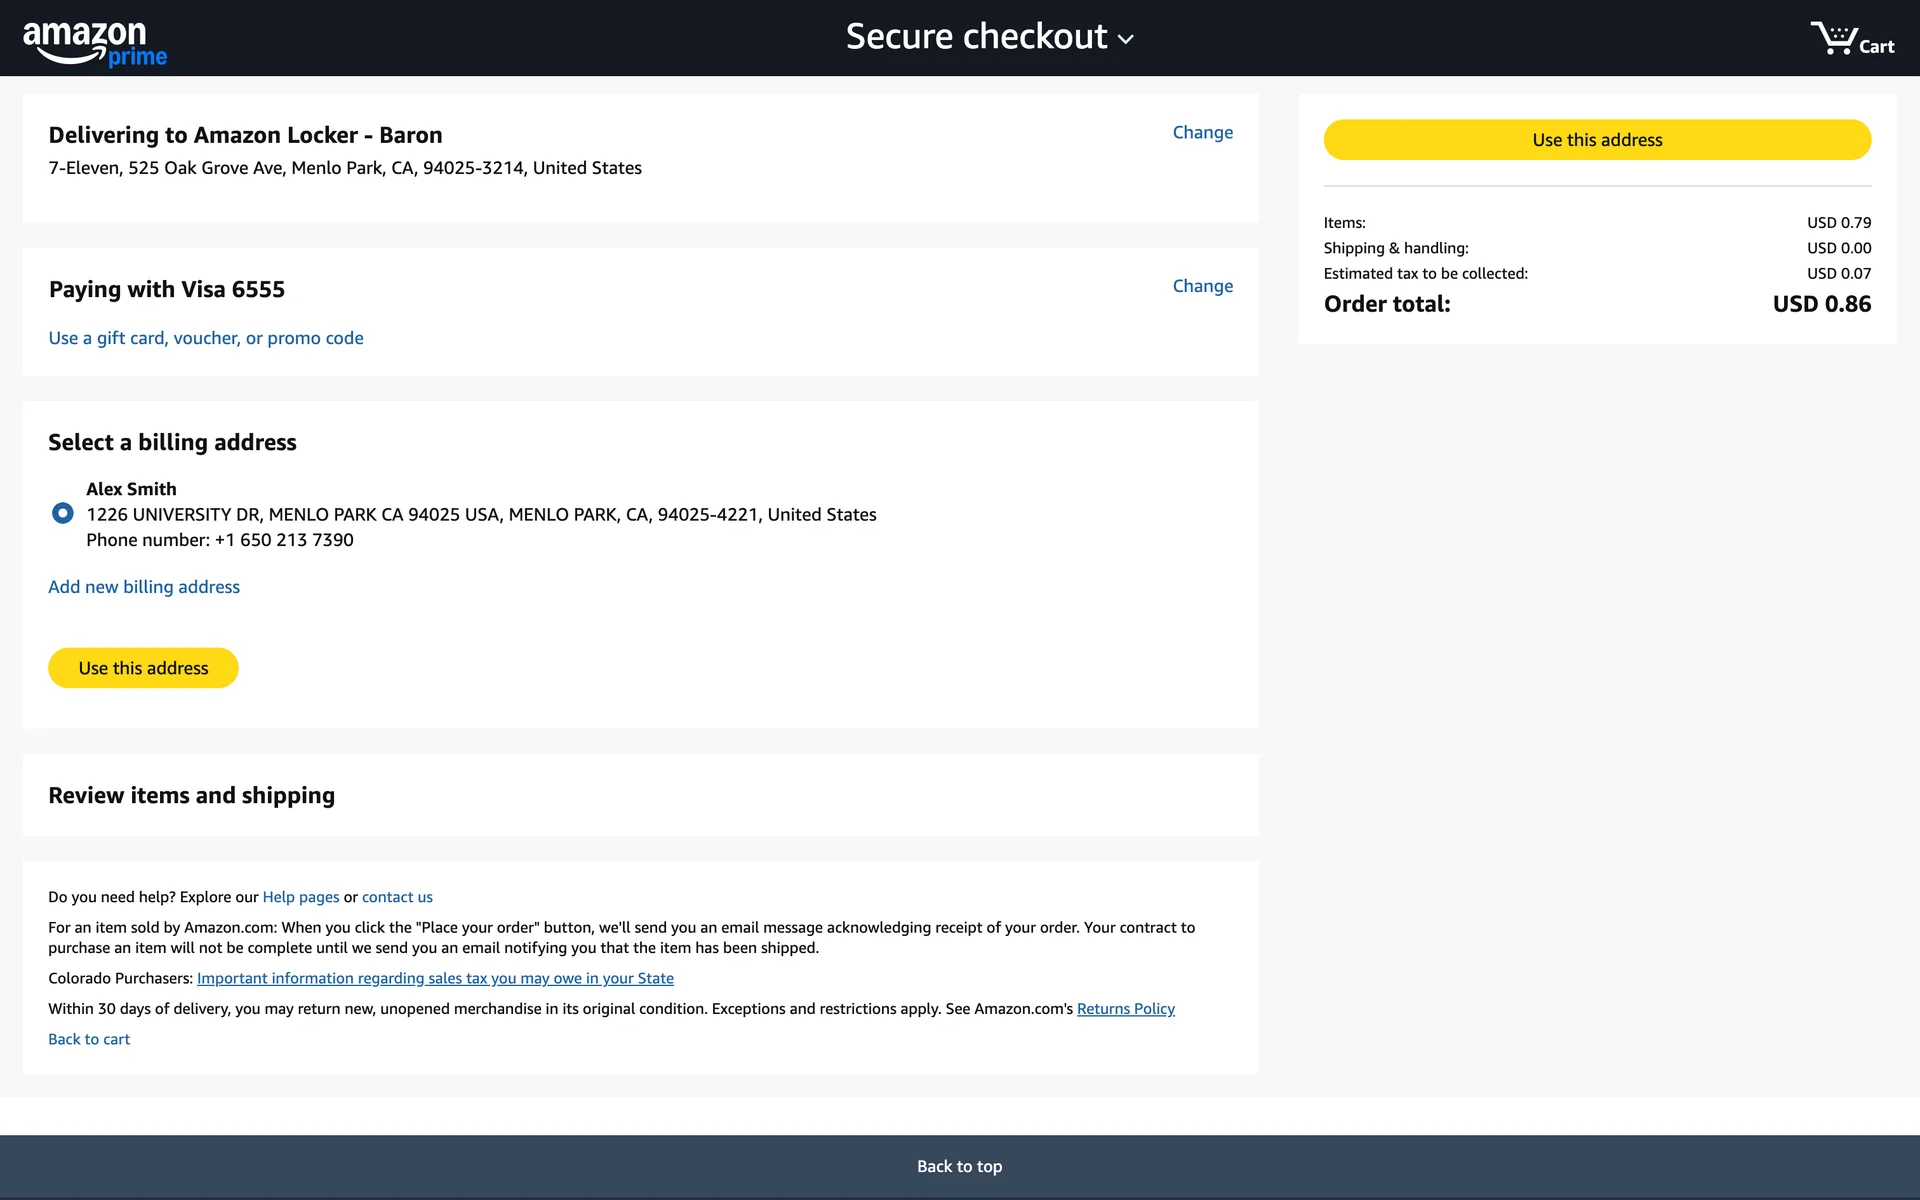
Task: Expand the Secure checkout dropdown chevron
Action: click(x=1126, y=40)
